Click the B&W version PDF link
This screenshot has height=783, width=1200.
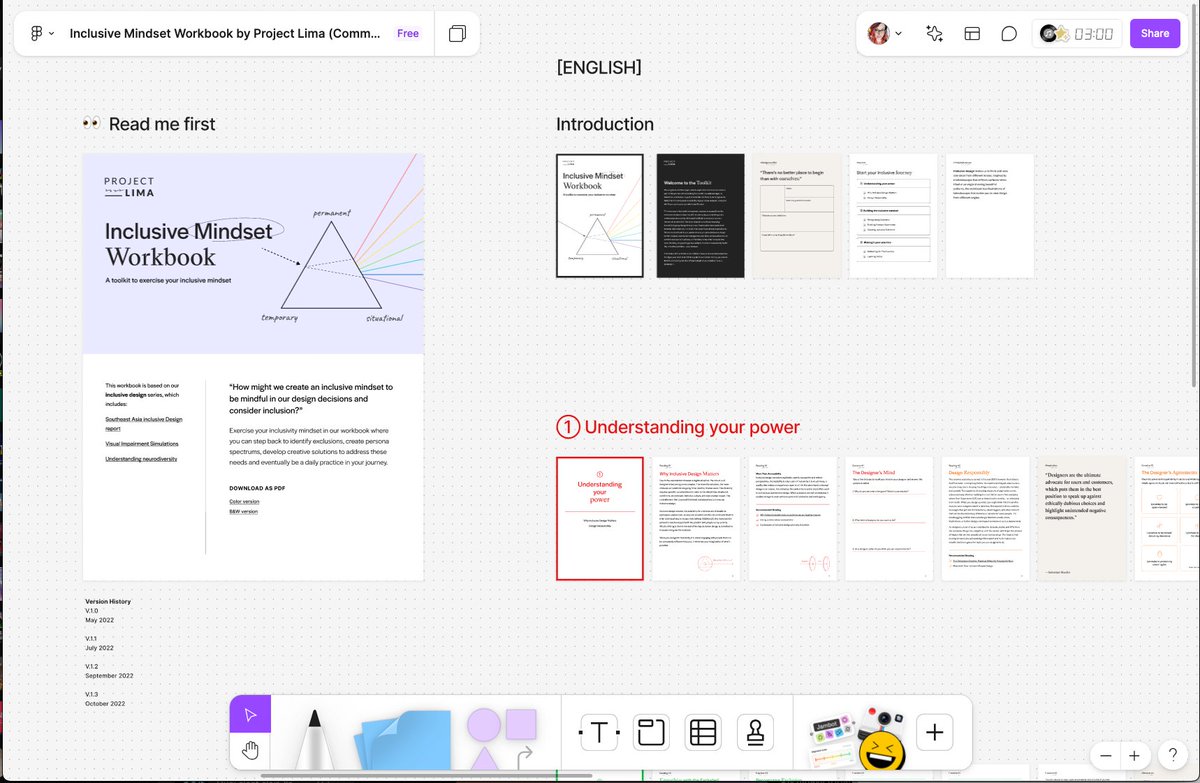point(243,511)
